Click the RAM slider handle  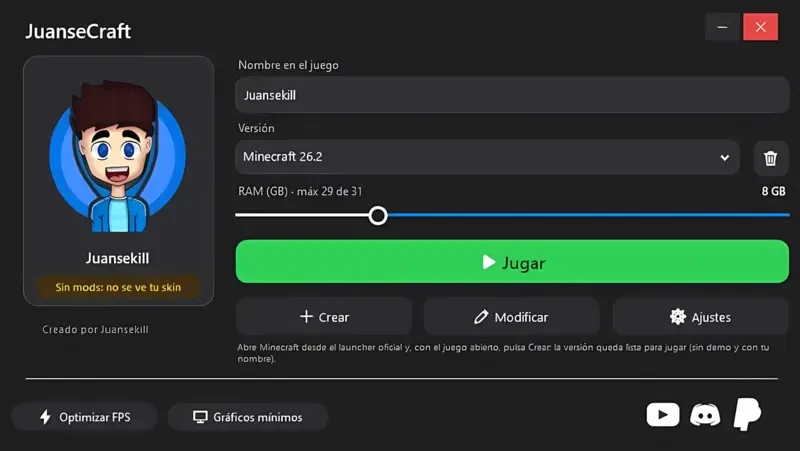point(378,215)
